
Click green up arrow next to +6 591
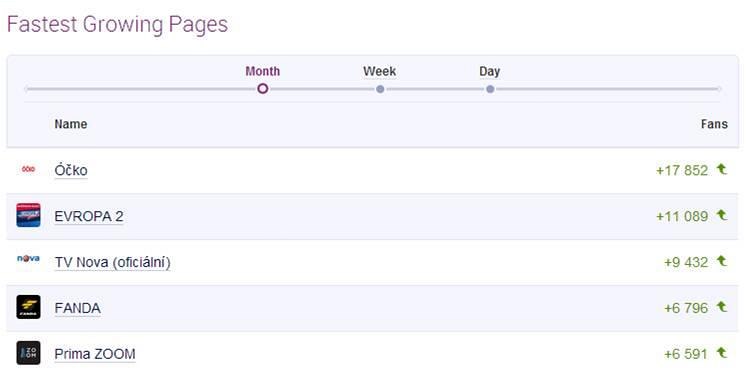tap(722, 353)
